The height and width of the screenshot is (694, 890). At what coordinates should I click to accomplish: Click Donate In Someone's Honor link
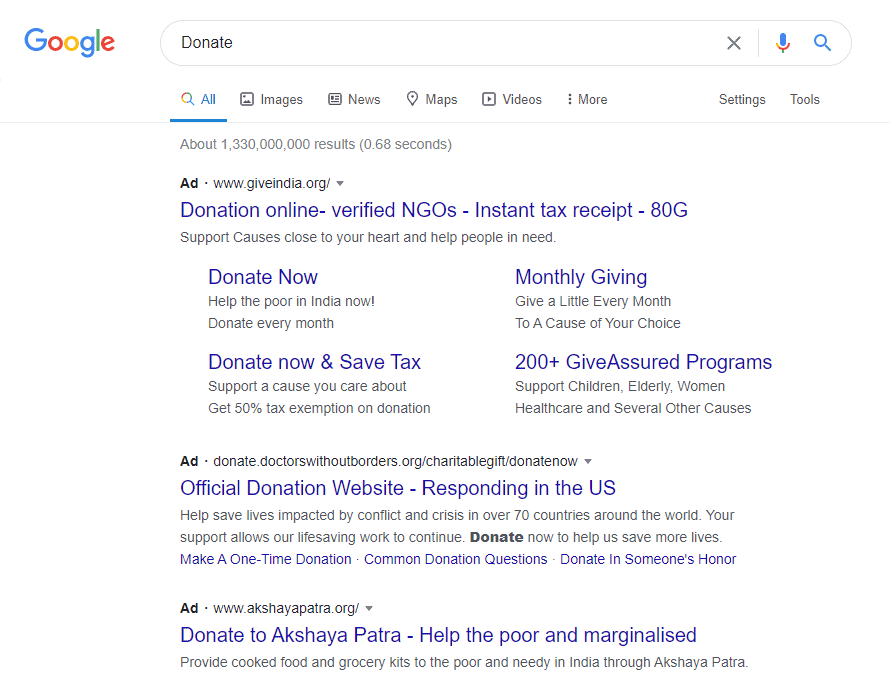pos(648,559)
